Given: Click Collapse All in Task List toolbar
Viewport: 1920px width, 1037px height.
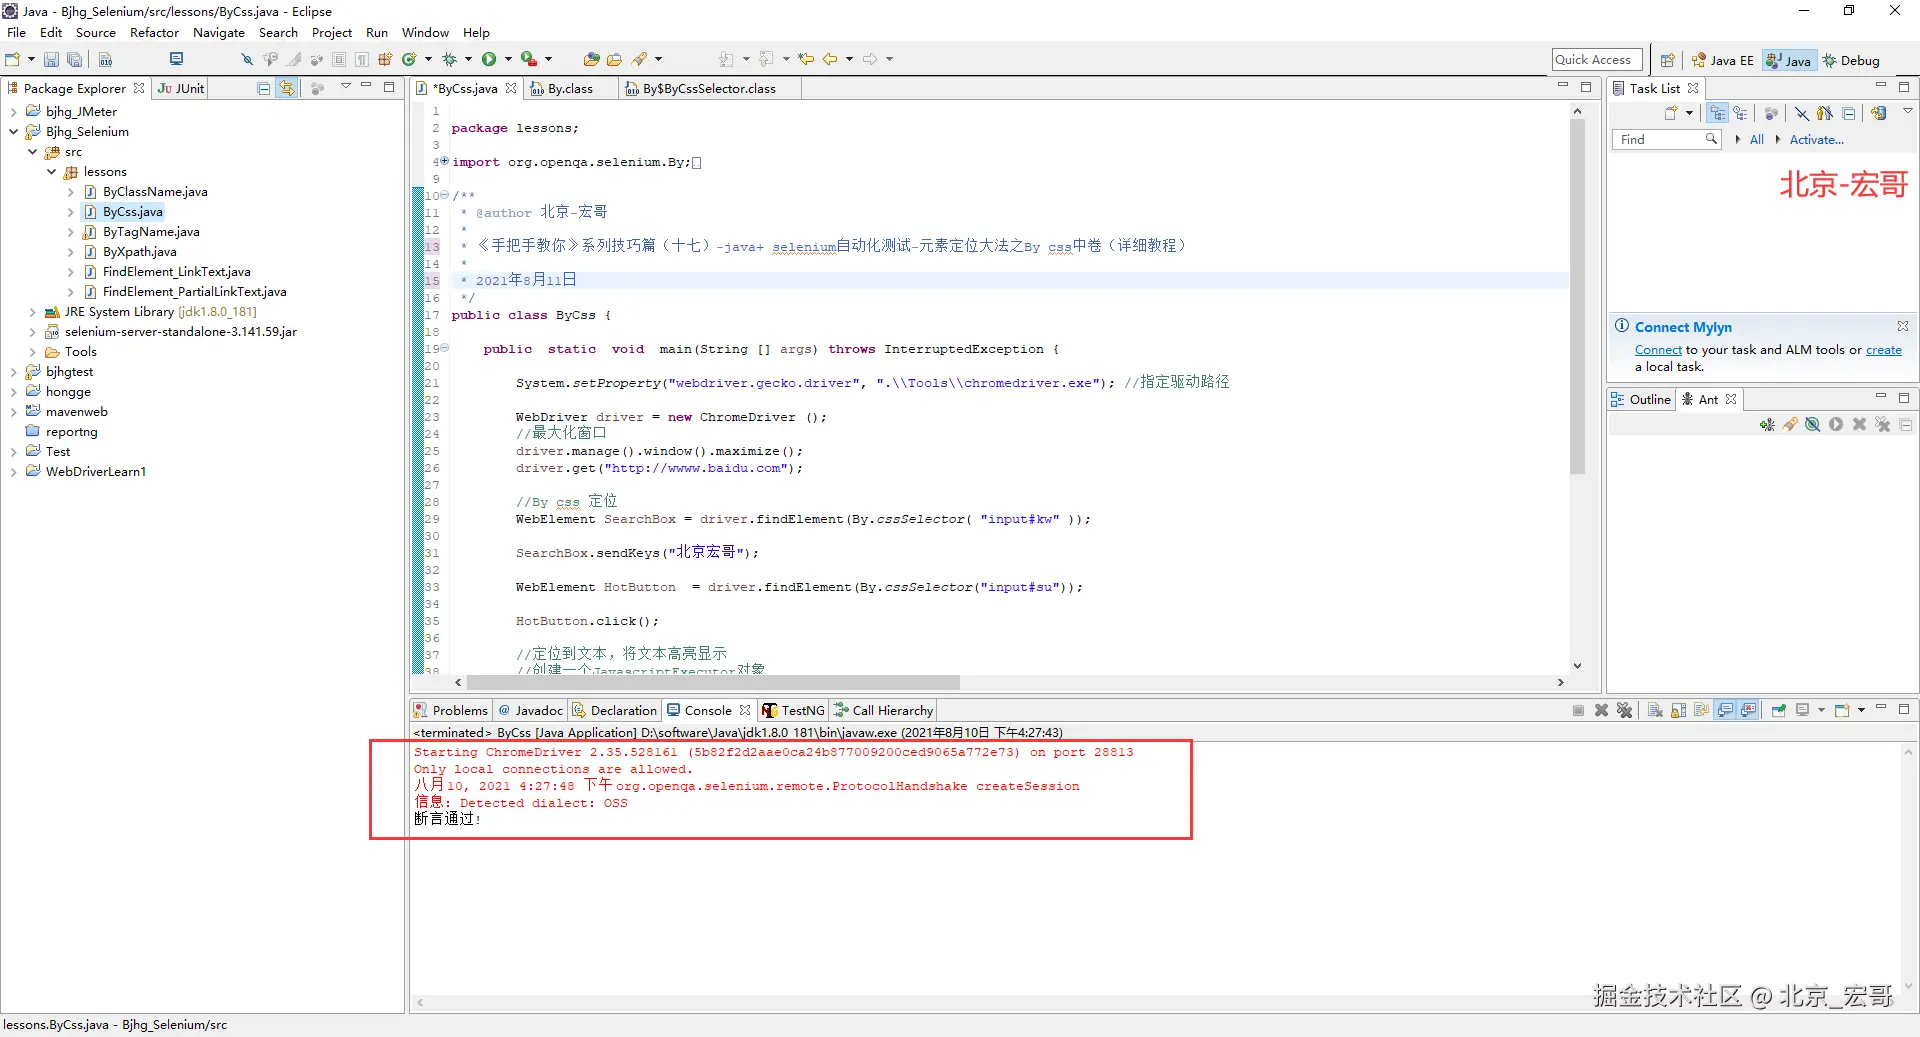Looking at the screenshot, I should 1848,113.
